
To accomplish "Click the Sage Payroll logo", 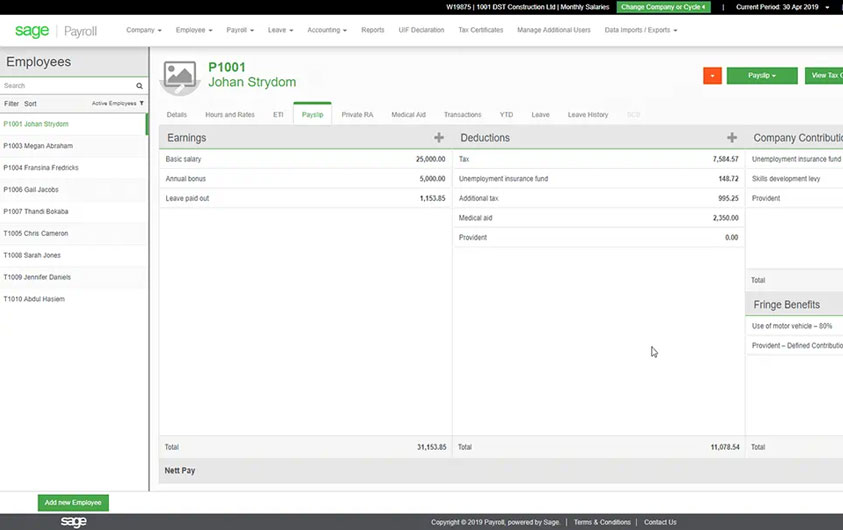I will pos(56,31).
